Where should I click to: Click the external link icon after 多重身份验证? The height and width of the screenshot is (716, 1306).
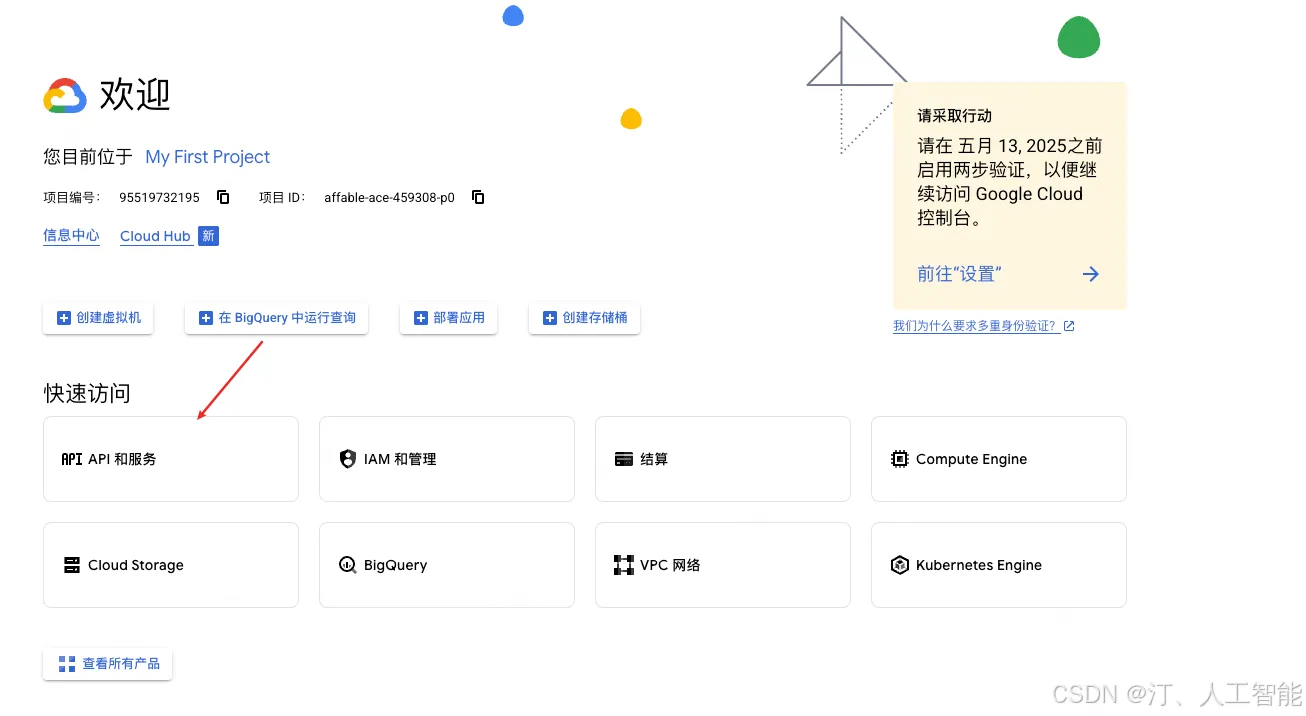1069,326
